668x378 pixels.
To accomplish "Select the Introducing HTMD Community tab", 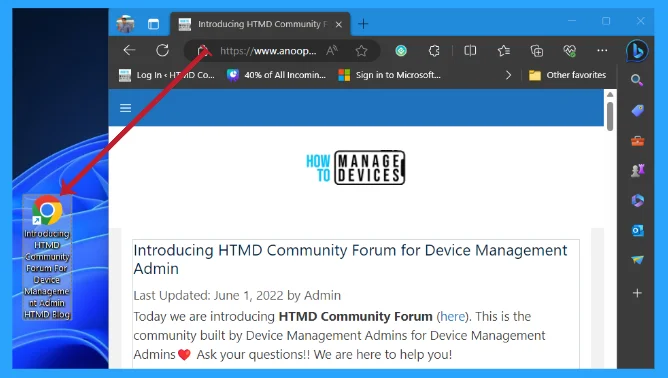I will tap(260, 24).
